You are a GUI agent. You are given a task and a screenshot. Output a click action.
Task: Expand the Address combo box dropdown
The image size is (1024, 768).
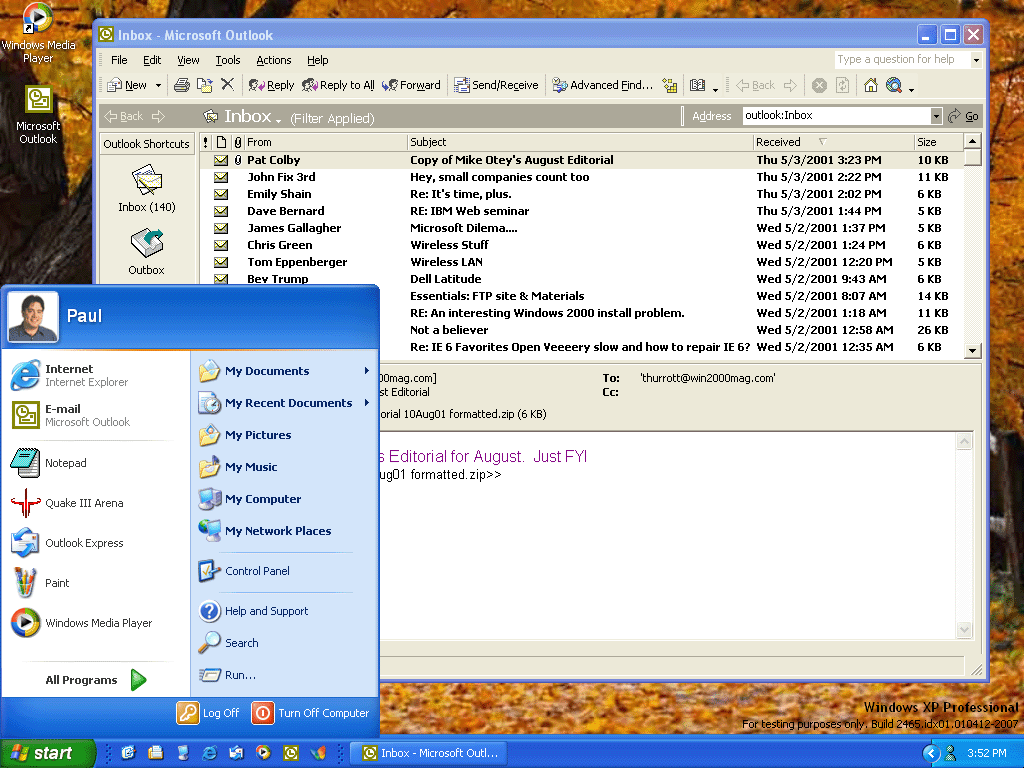pos(936,116)
